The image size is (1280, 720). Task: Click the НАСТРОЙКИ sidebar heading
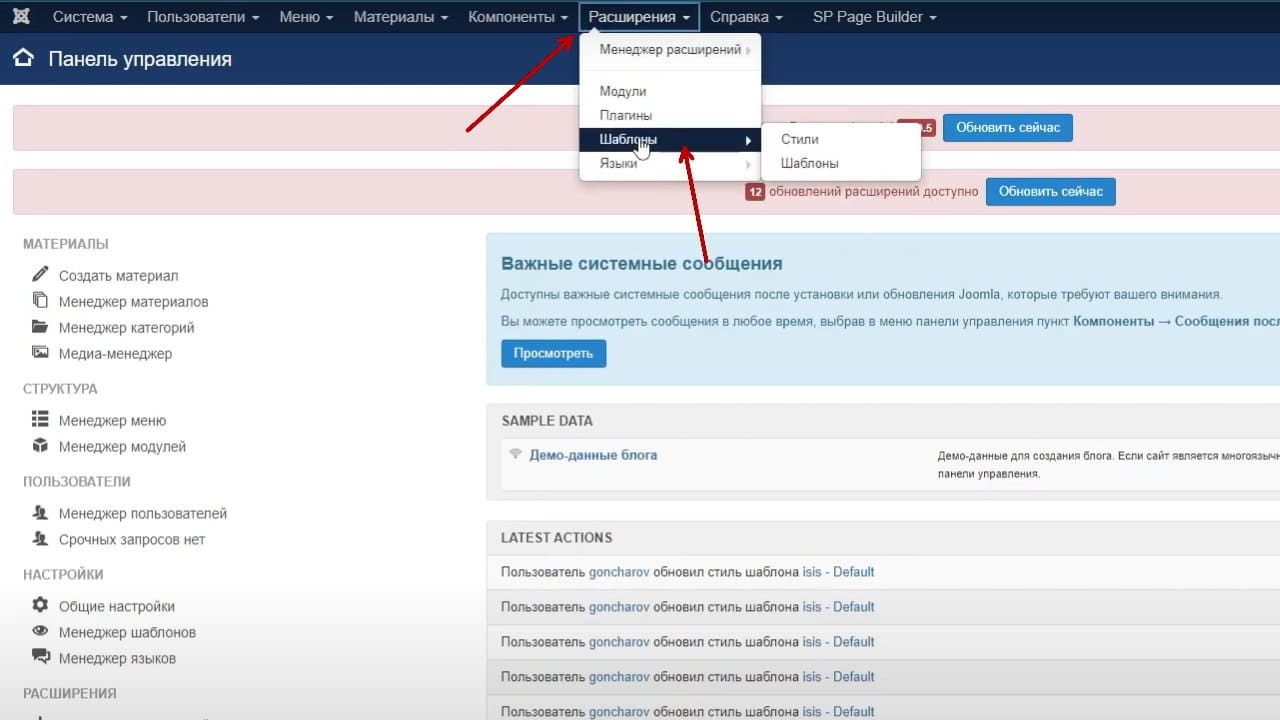[63, 575]
